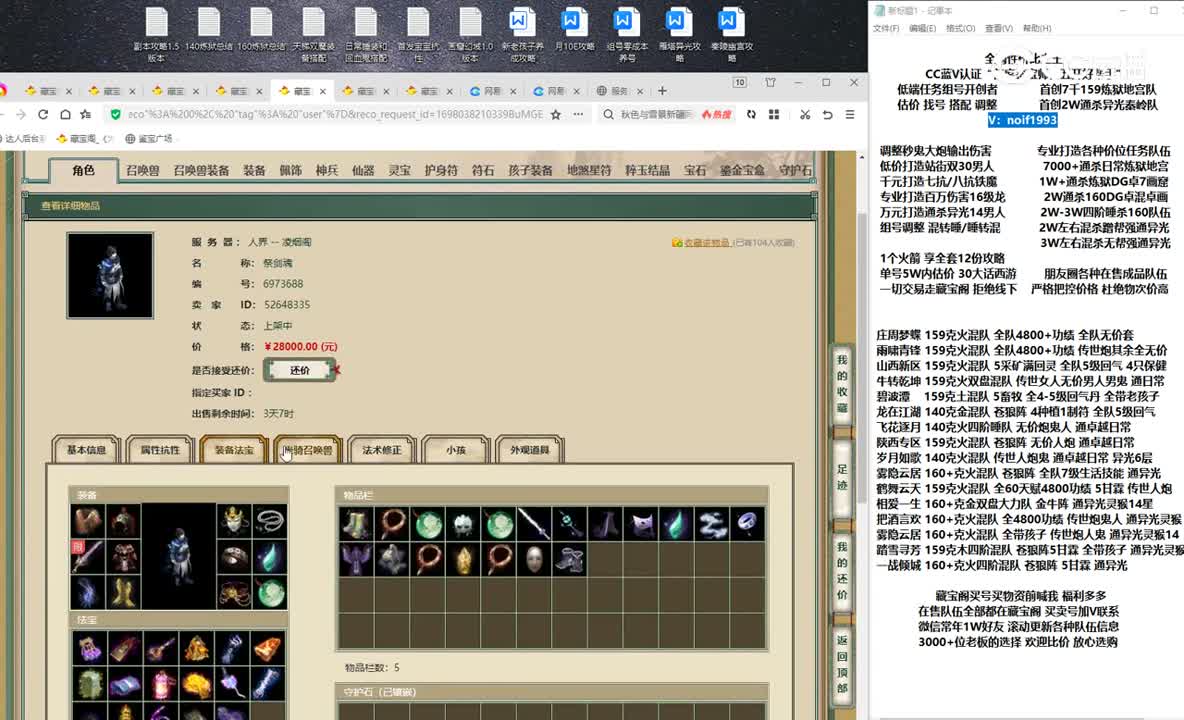Open the 坐骑召唤兽 detail tab
This screenshot has width=1184, height=720.
coord(308,450)
